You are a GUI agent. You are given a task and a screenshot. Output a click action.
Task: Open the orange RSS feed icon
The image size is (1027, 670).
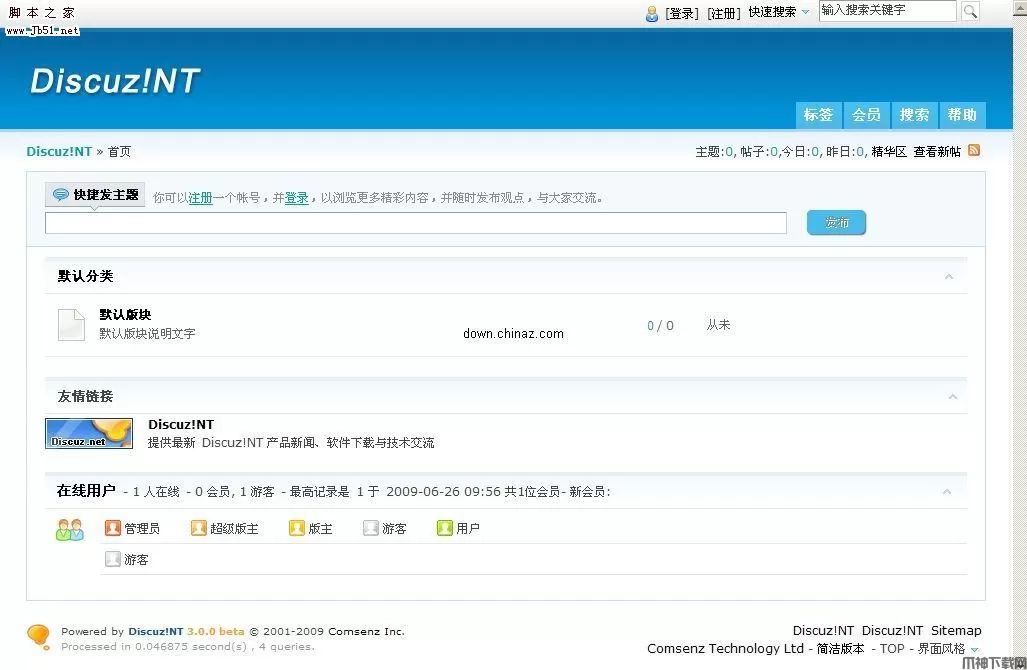[974, 150]
